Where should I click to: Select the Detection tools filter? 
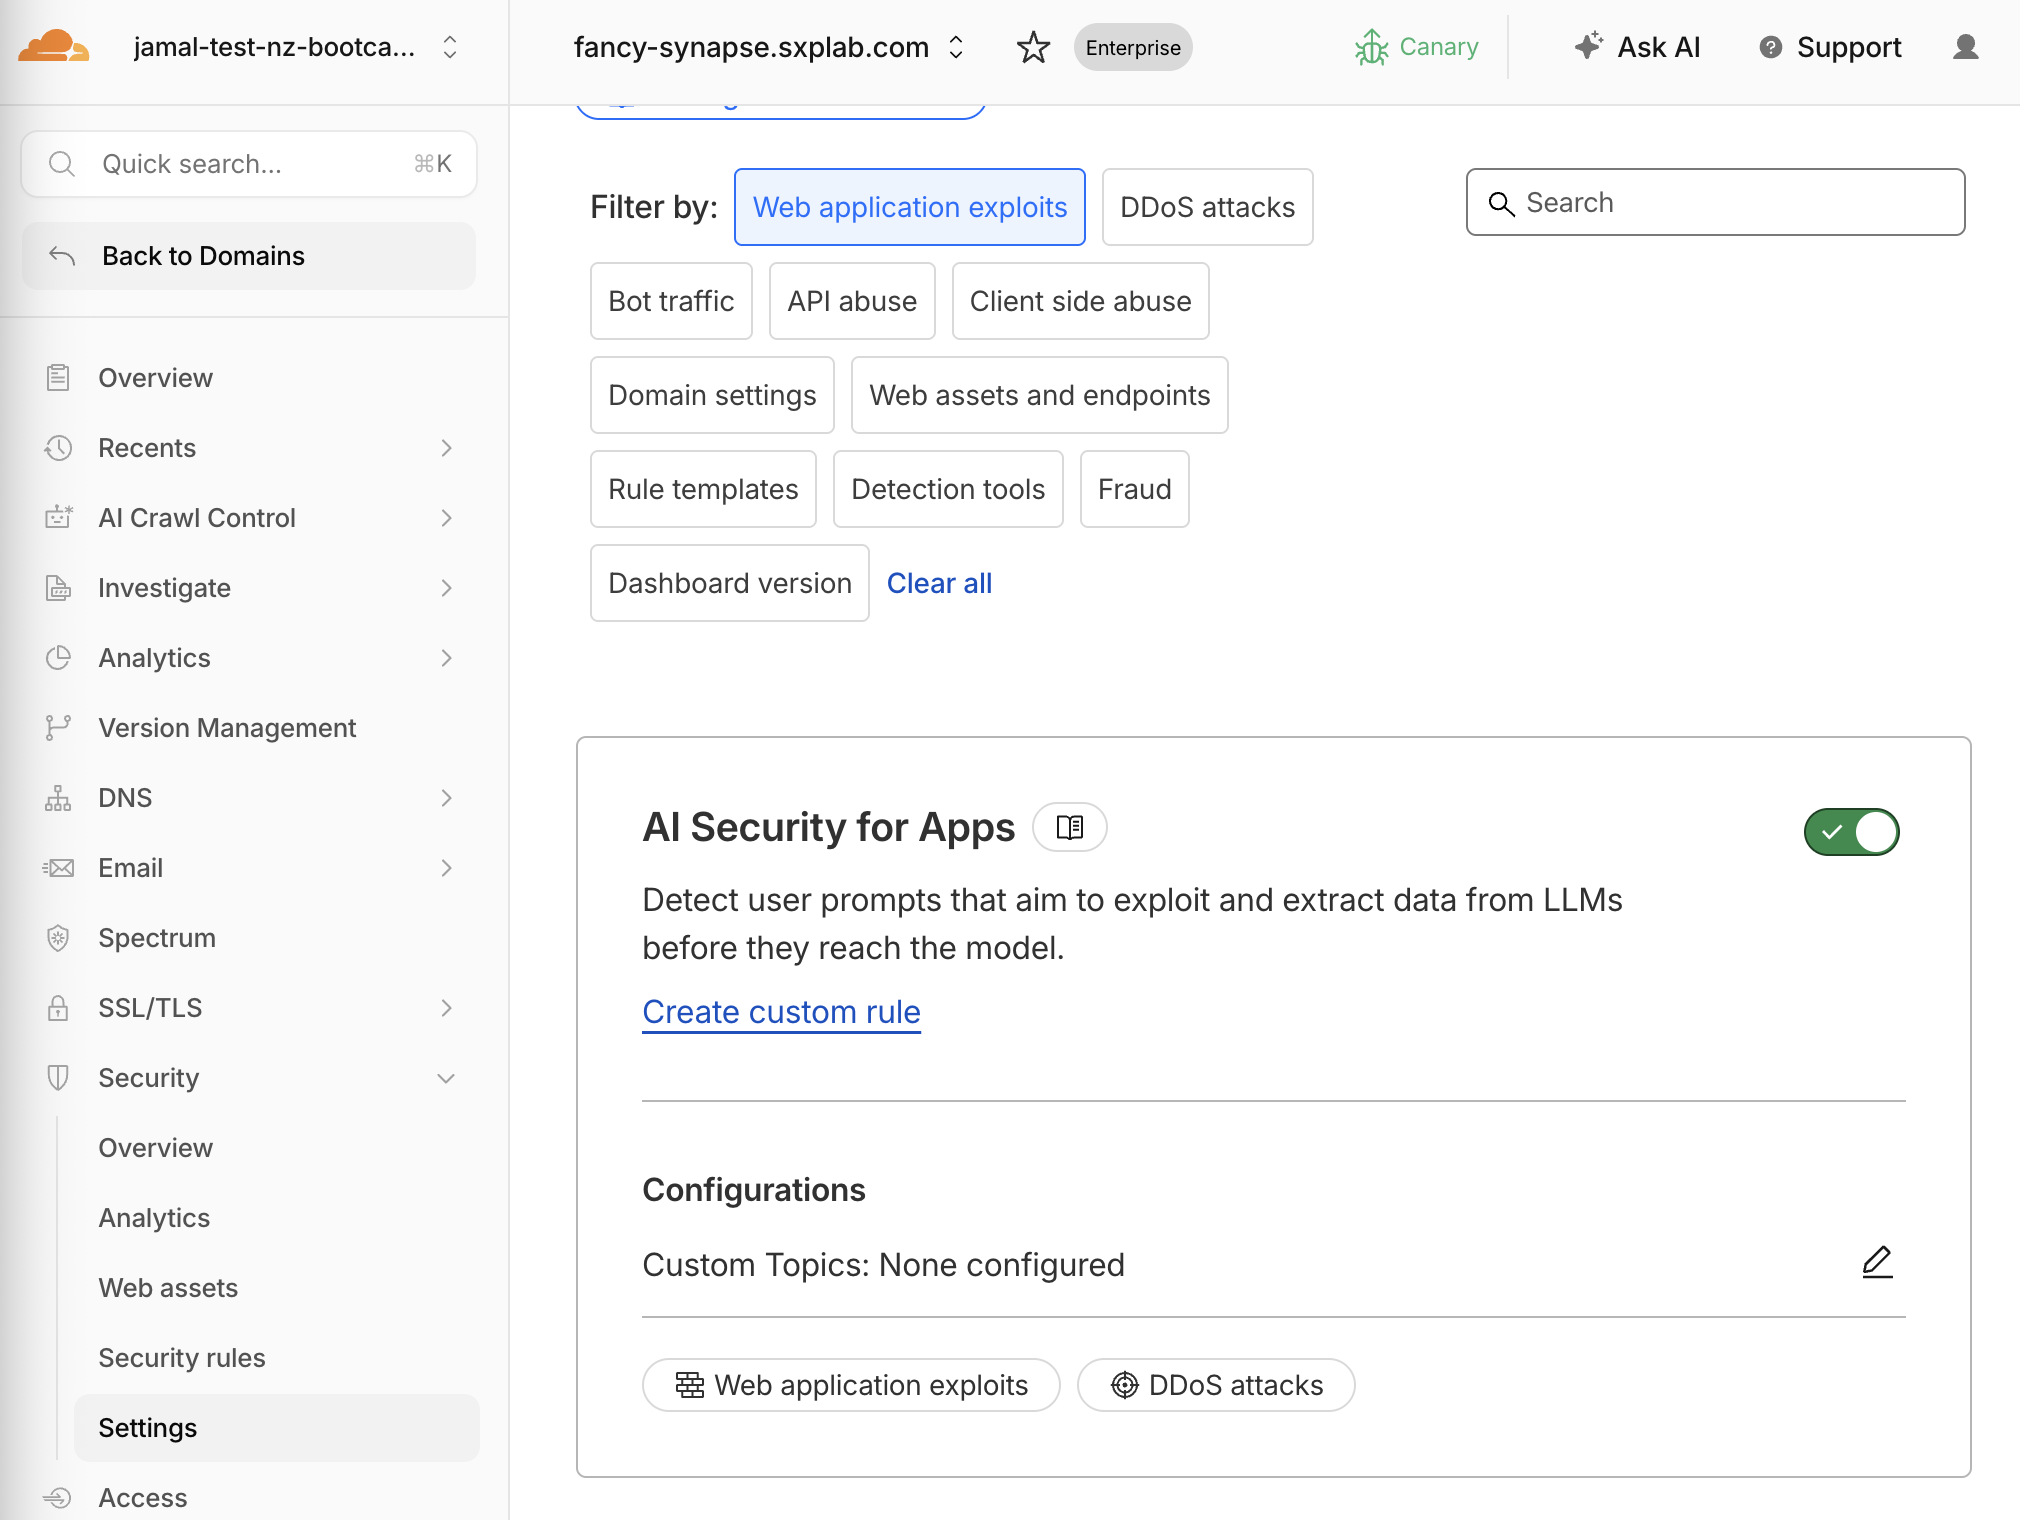pyautogui.click(x=948, y=489)
